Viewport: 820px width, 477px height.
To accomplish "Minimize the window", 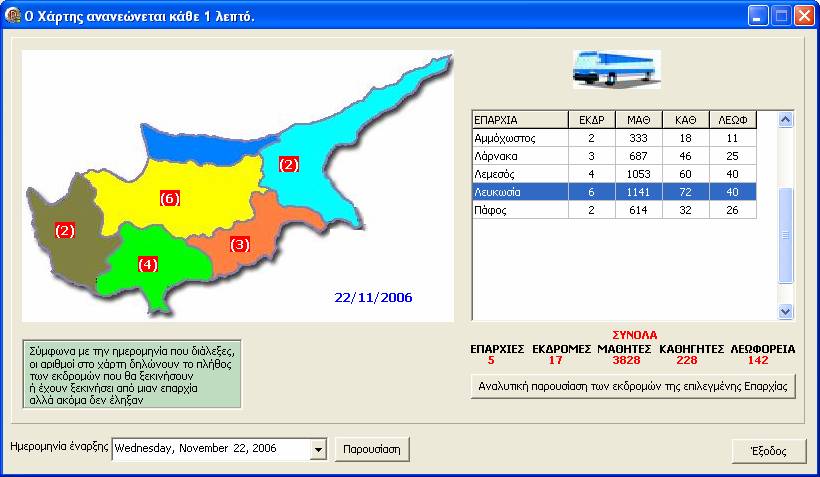I will click(757, 16).
